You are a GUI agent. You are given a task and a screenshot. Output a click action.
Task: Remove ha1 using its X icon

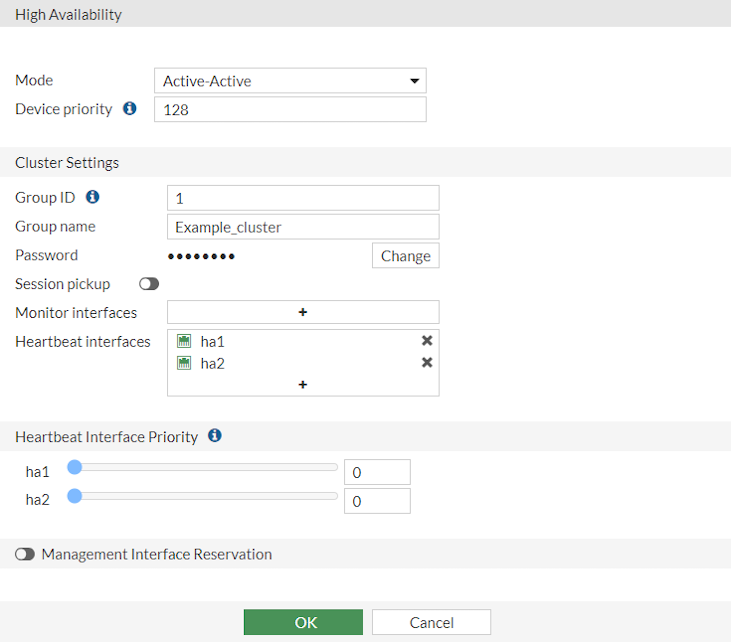pyautogui.click(x=427, y=341)
